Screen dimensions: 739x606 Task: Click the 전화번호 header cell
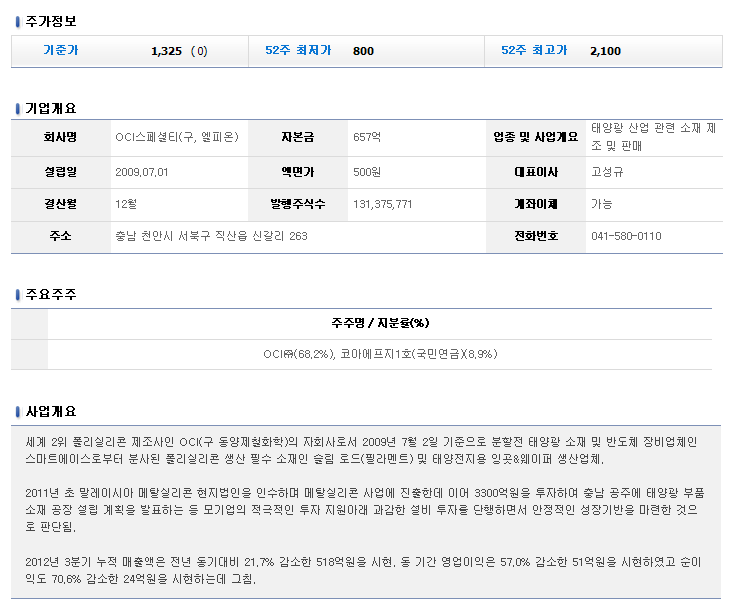coord(536,237)
